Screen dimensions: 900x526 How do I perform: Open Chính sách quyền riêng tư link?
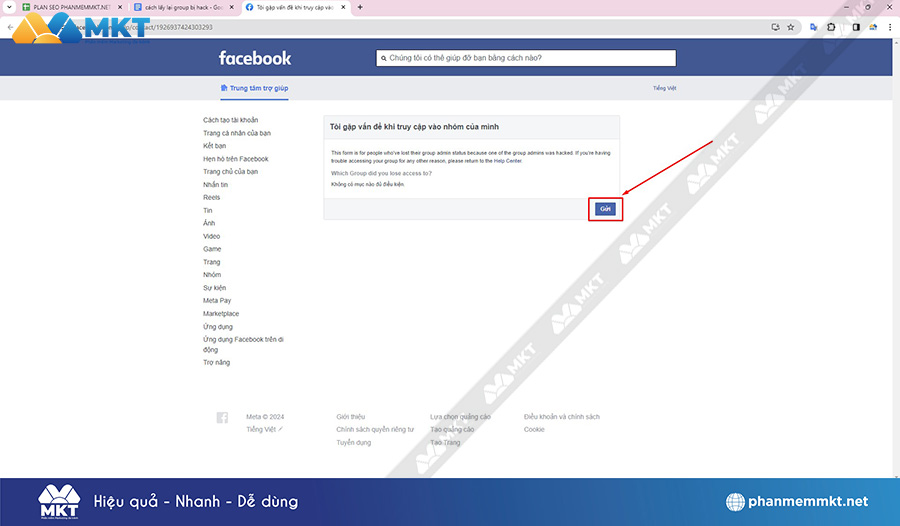374,429
